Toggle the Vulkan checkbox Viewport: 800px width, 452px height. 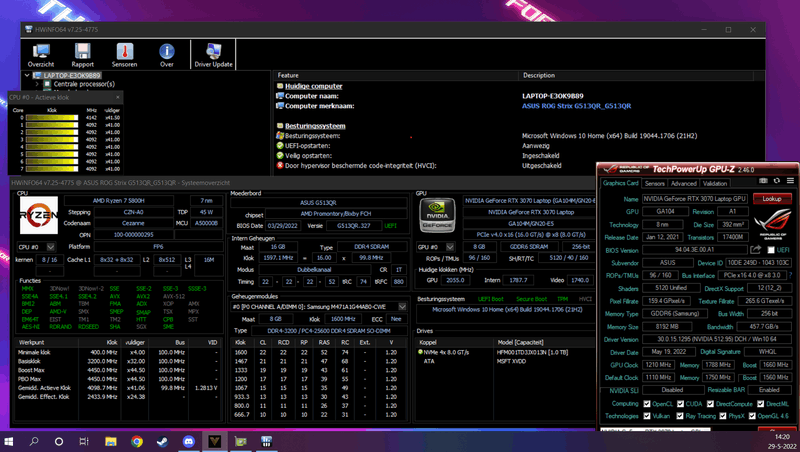tap(647, 416)
